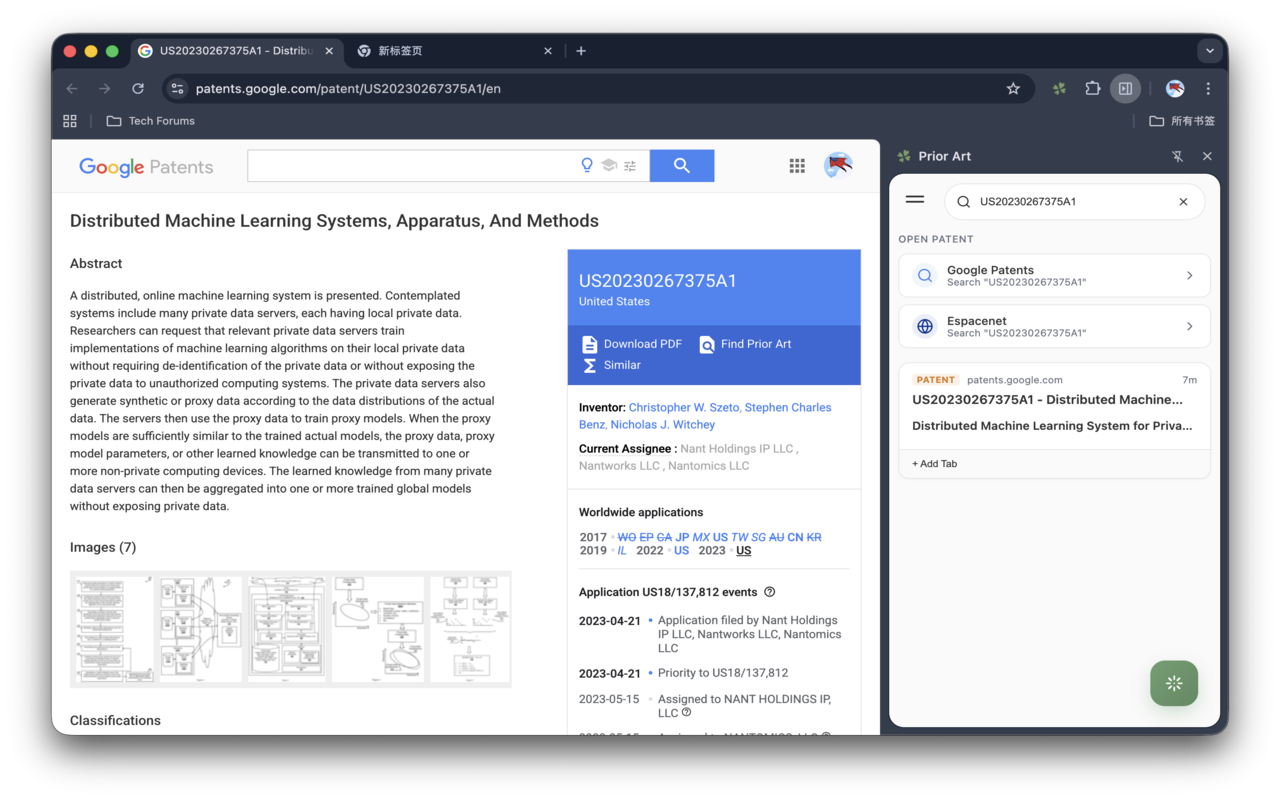Open a new browser tab with plus button
The height and width of the screenshot is (800, 1280).
581,51
